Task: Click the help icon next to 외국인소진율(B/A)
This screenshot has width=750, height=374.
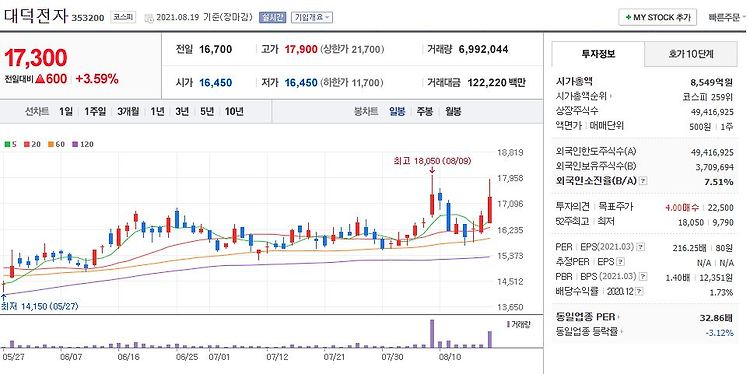Action: click(643, 181)
